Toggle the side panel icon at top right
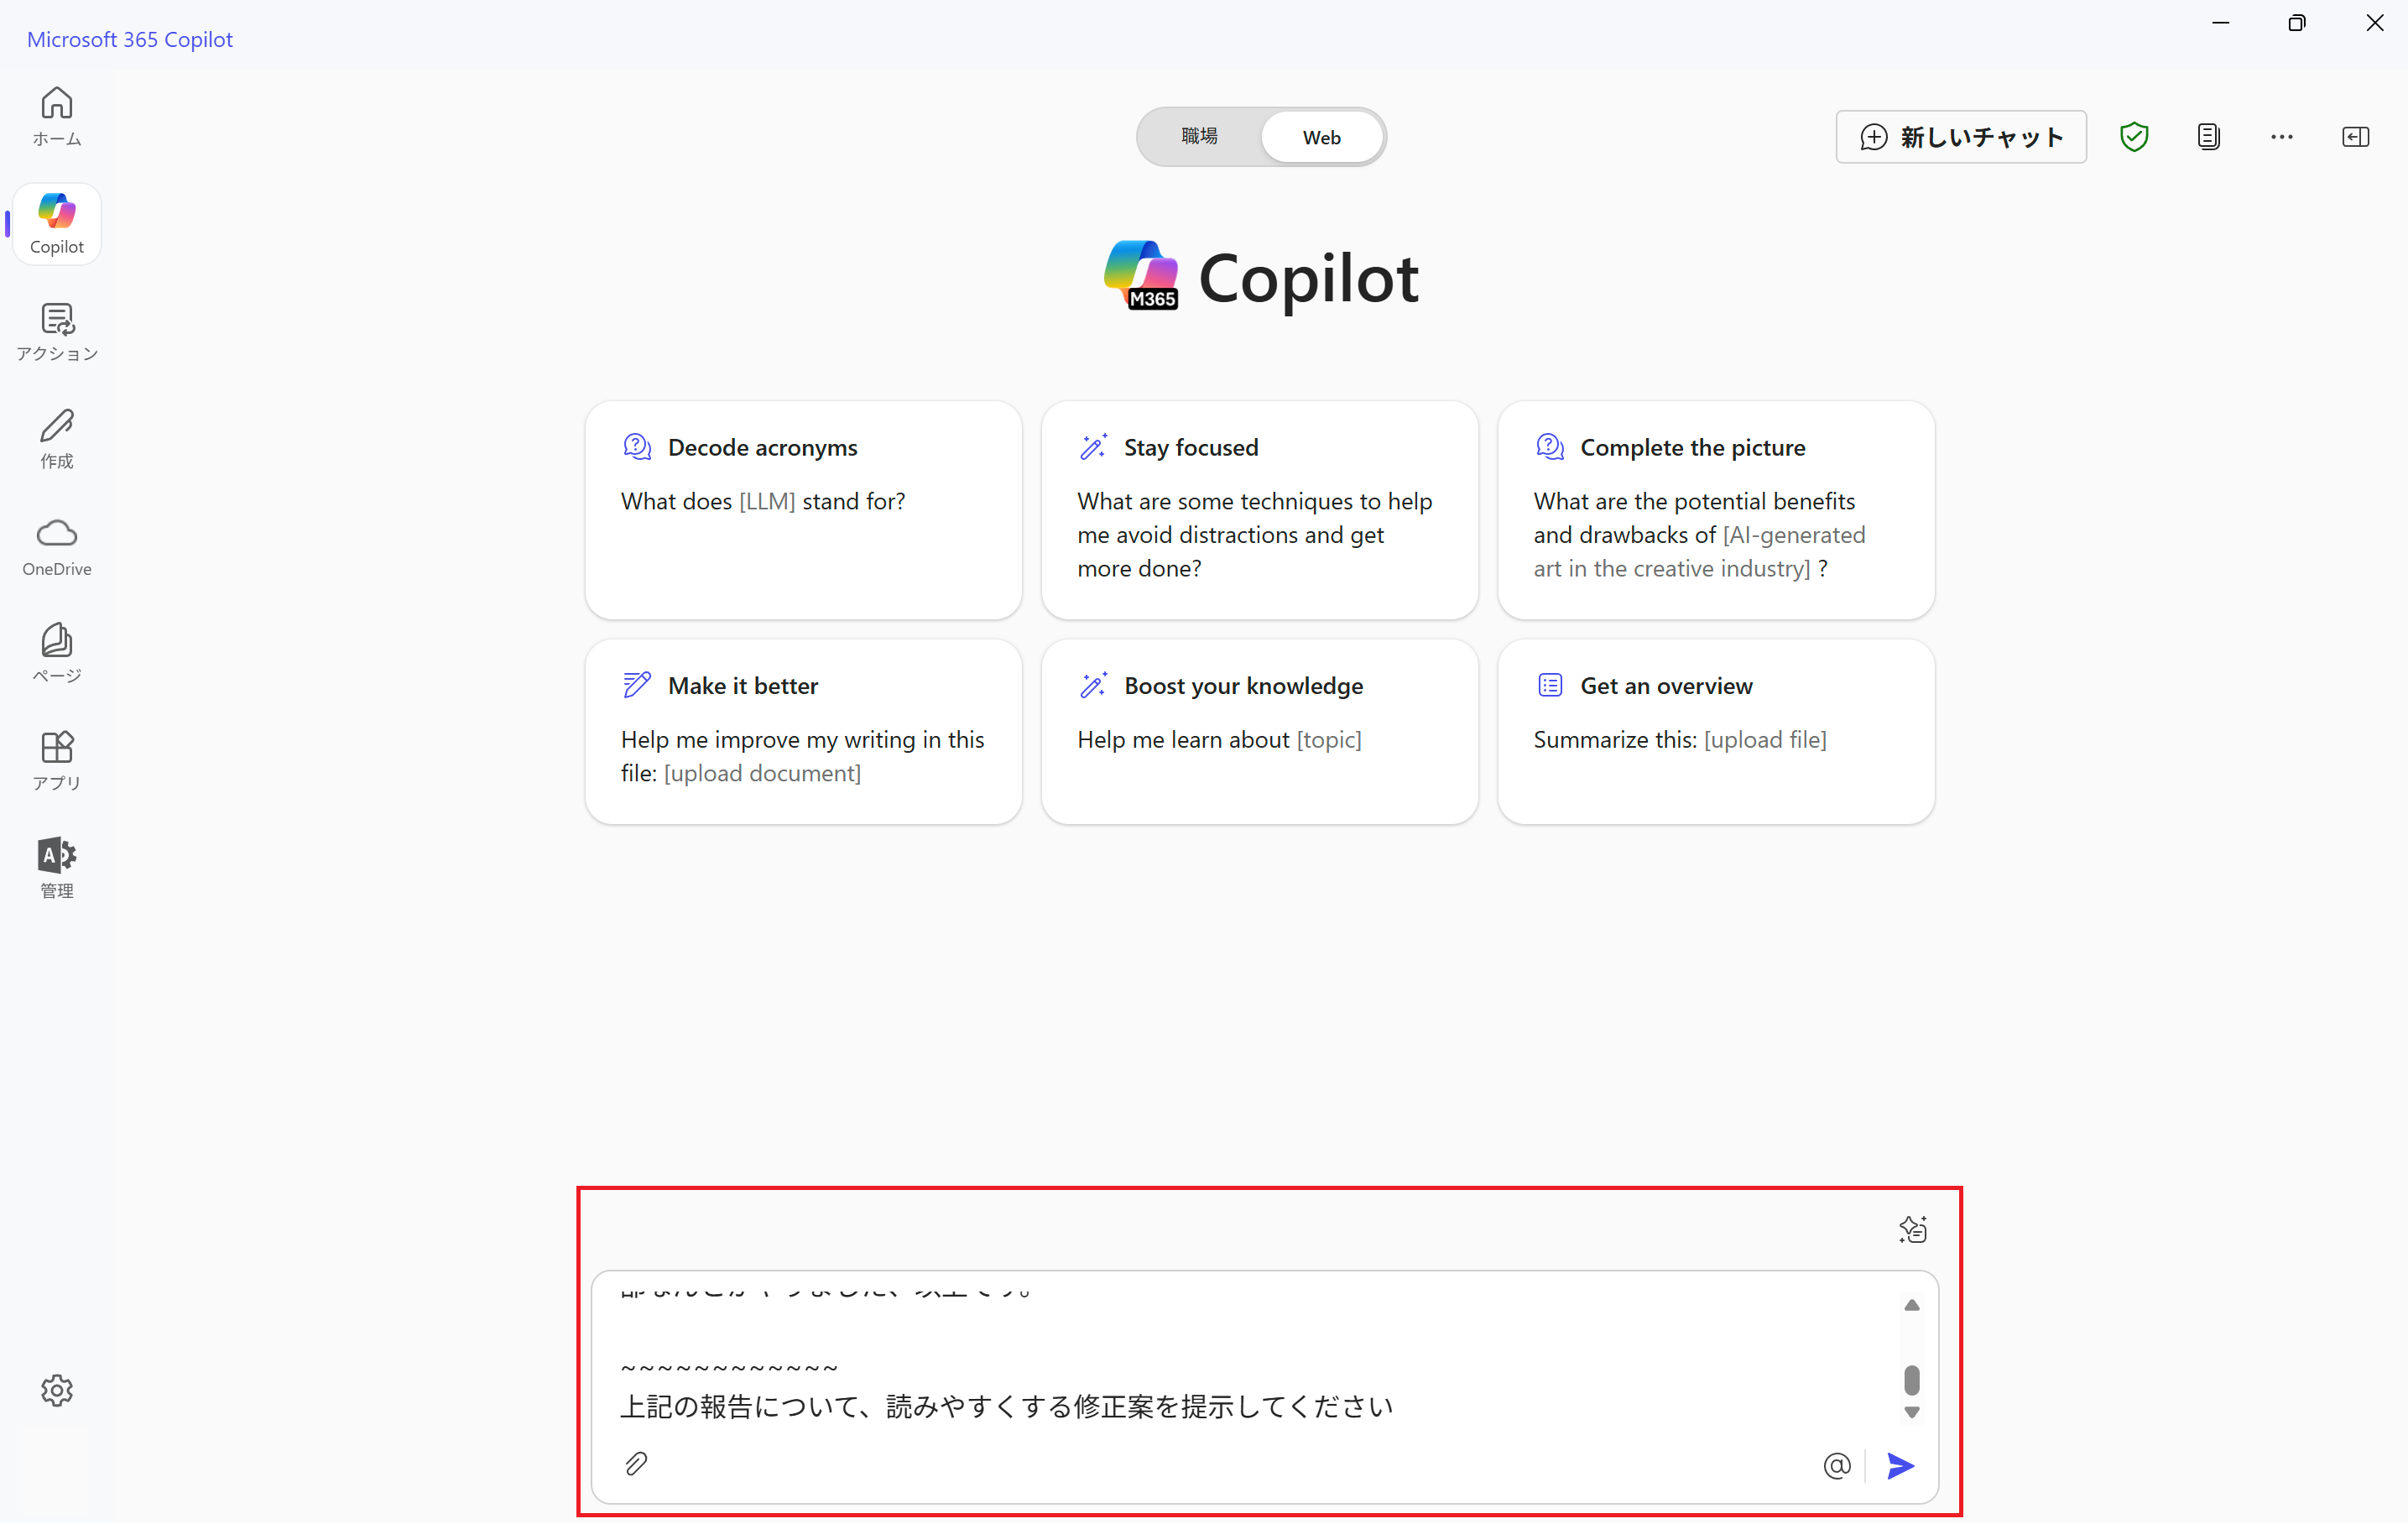The image size is (2408, 1524). 2356,137
